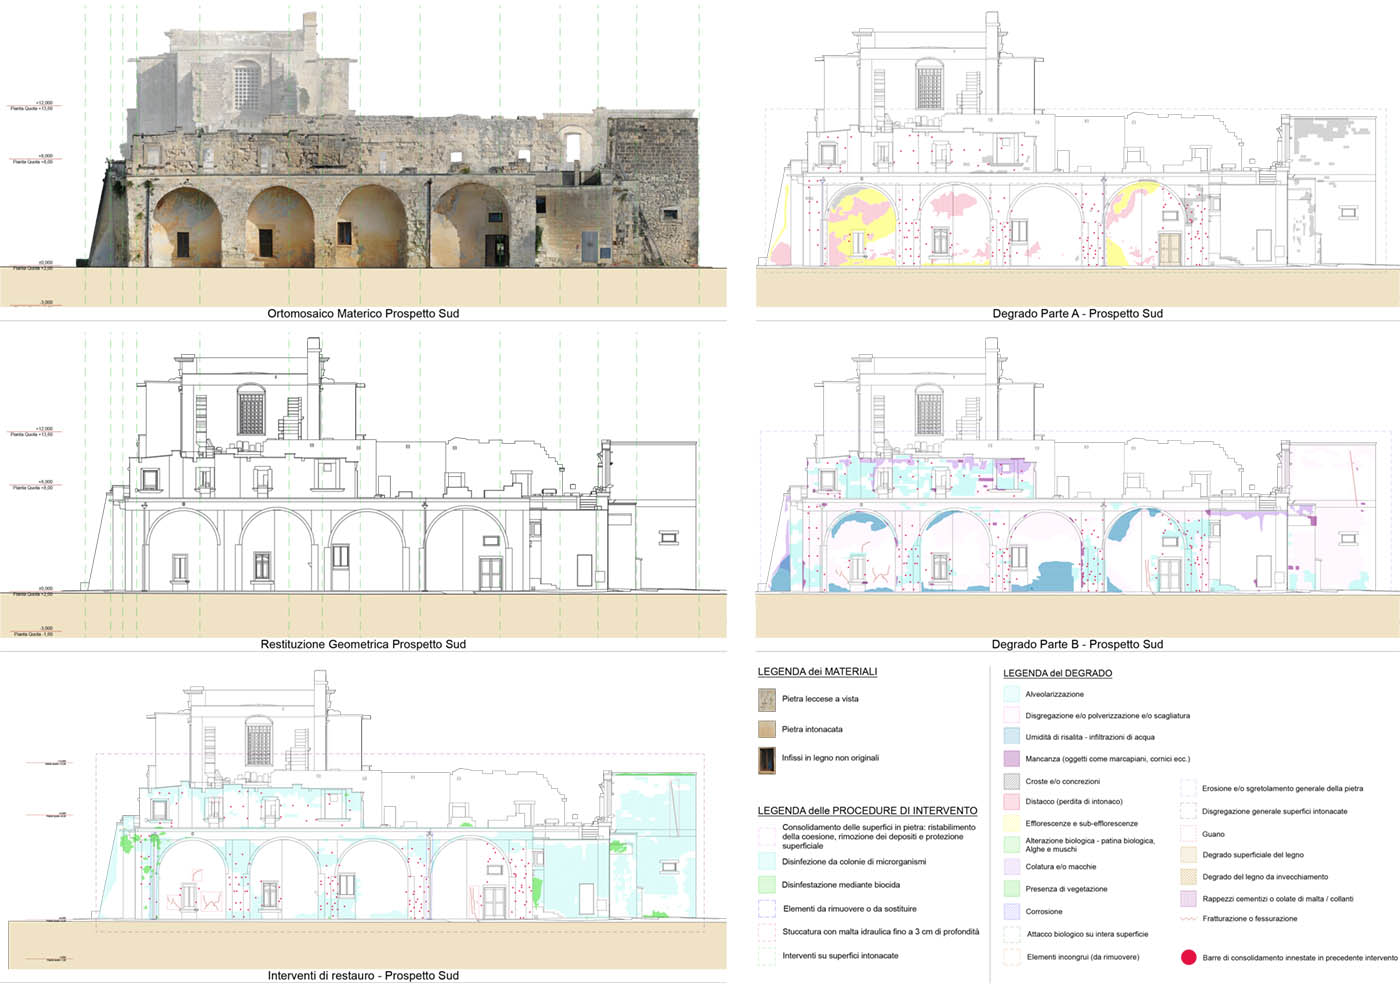The image size is (1400, 990).
Task: Pick the Elementi da rimuovere dashed blue swatch
Action: (x=767, y=908)
